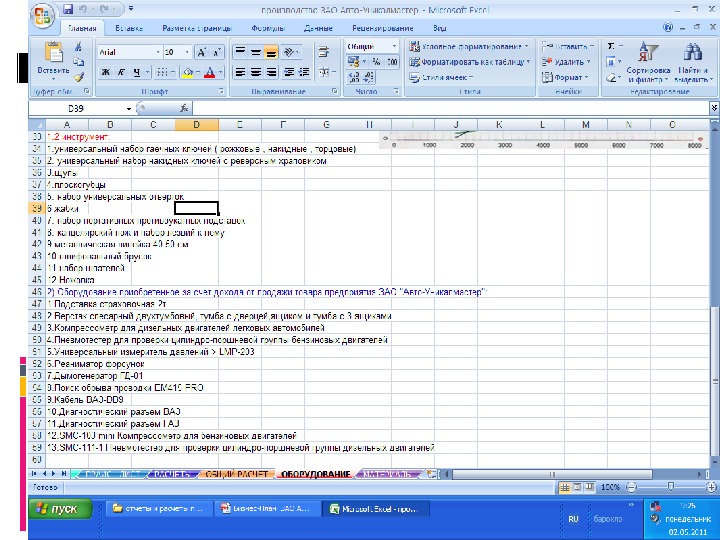The image size is (720, 540).
Task: Align text right in cell
Action: point(271,72)
